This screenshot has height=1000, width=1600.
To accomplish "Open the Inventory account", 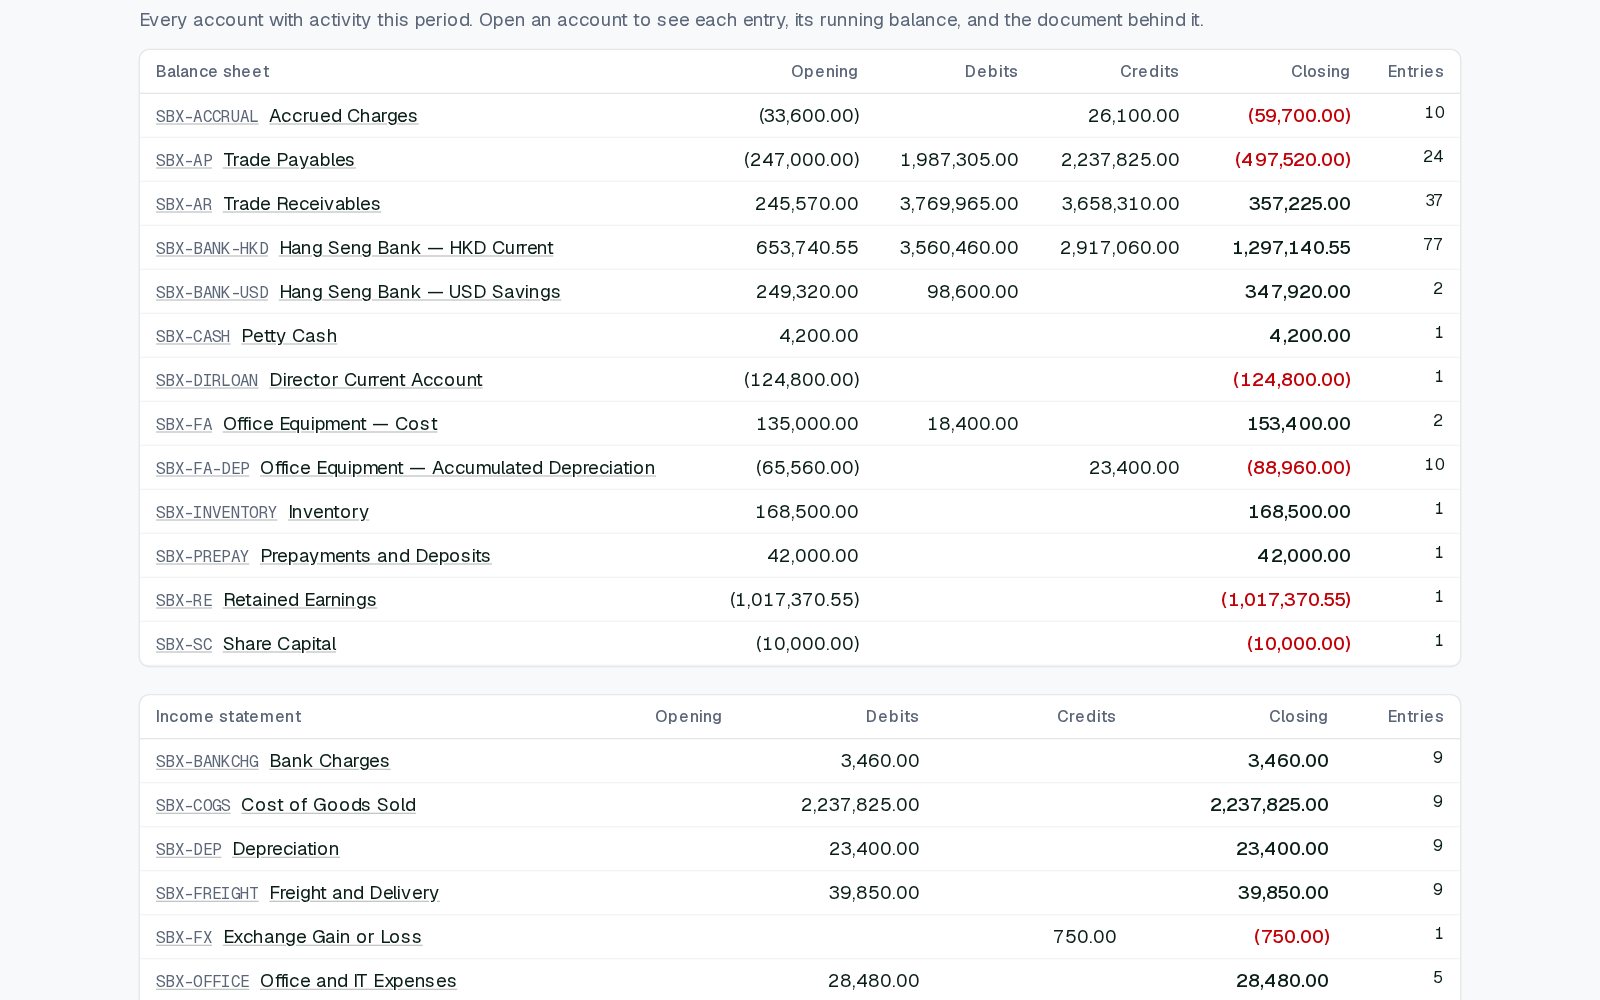I will click(x=329, y=512).
